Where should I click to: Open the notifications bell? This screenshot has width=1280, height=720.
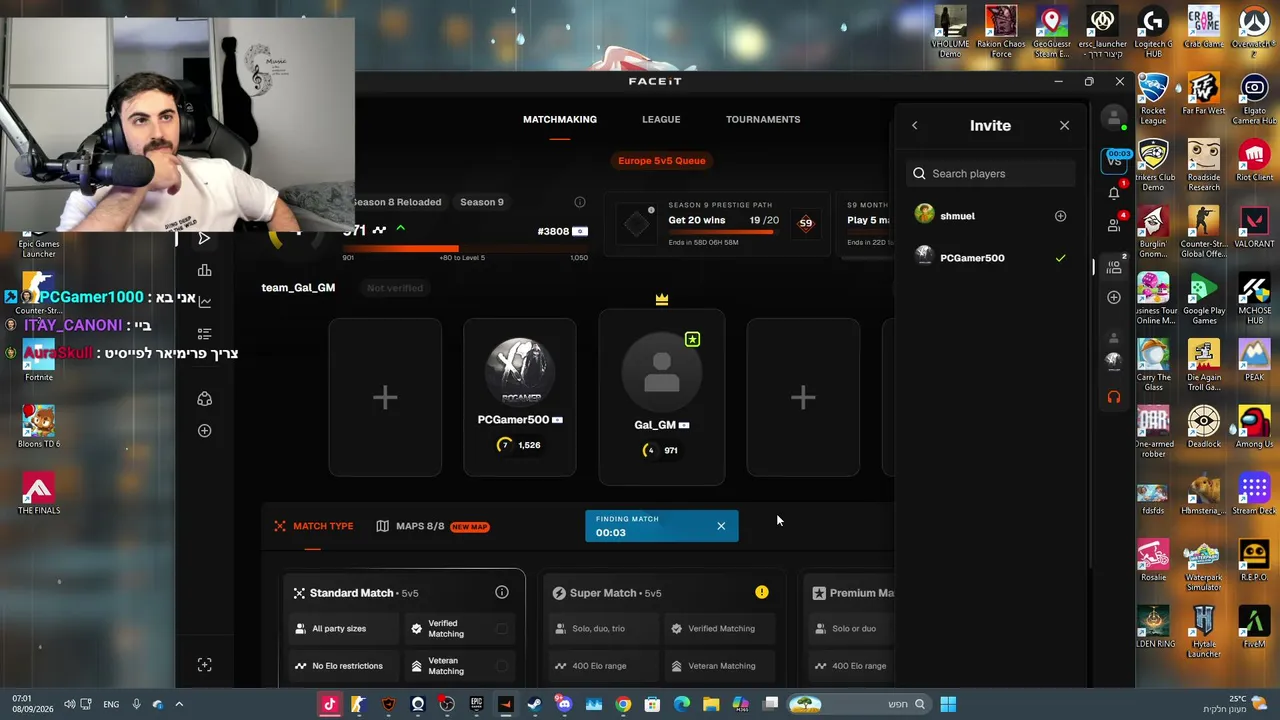click(1114, 193)
